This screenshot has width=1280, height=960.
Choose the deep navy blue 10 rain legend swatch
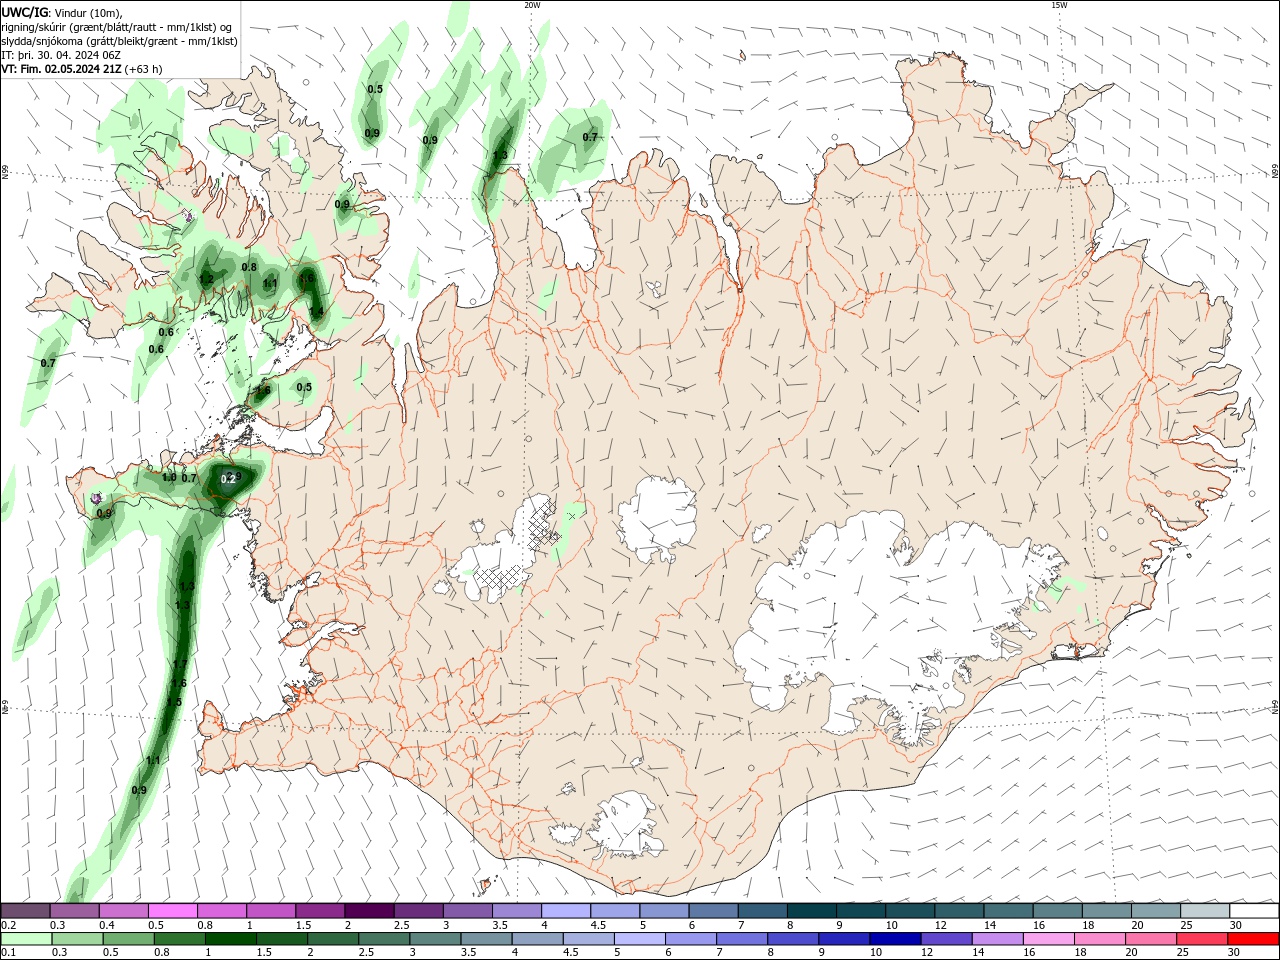pyautogui.click(x=894, y=939)
